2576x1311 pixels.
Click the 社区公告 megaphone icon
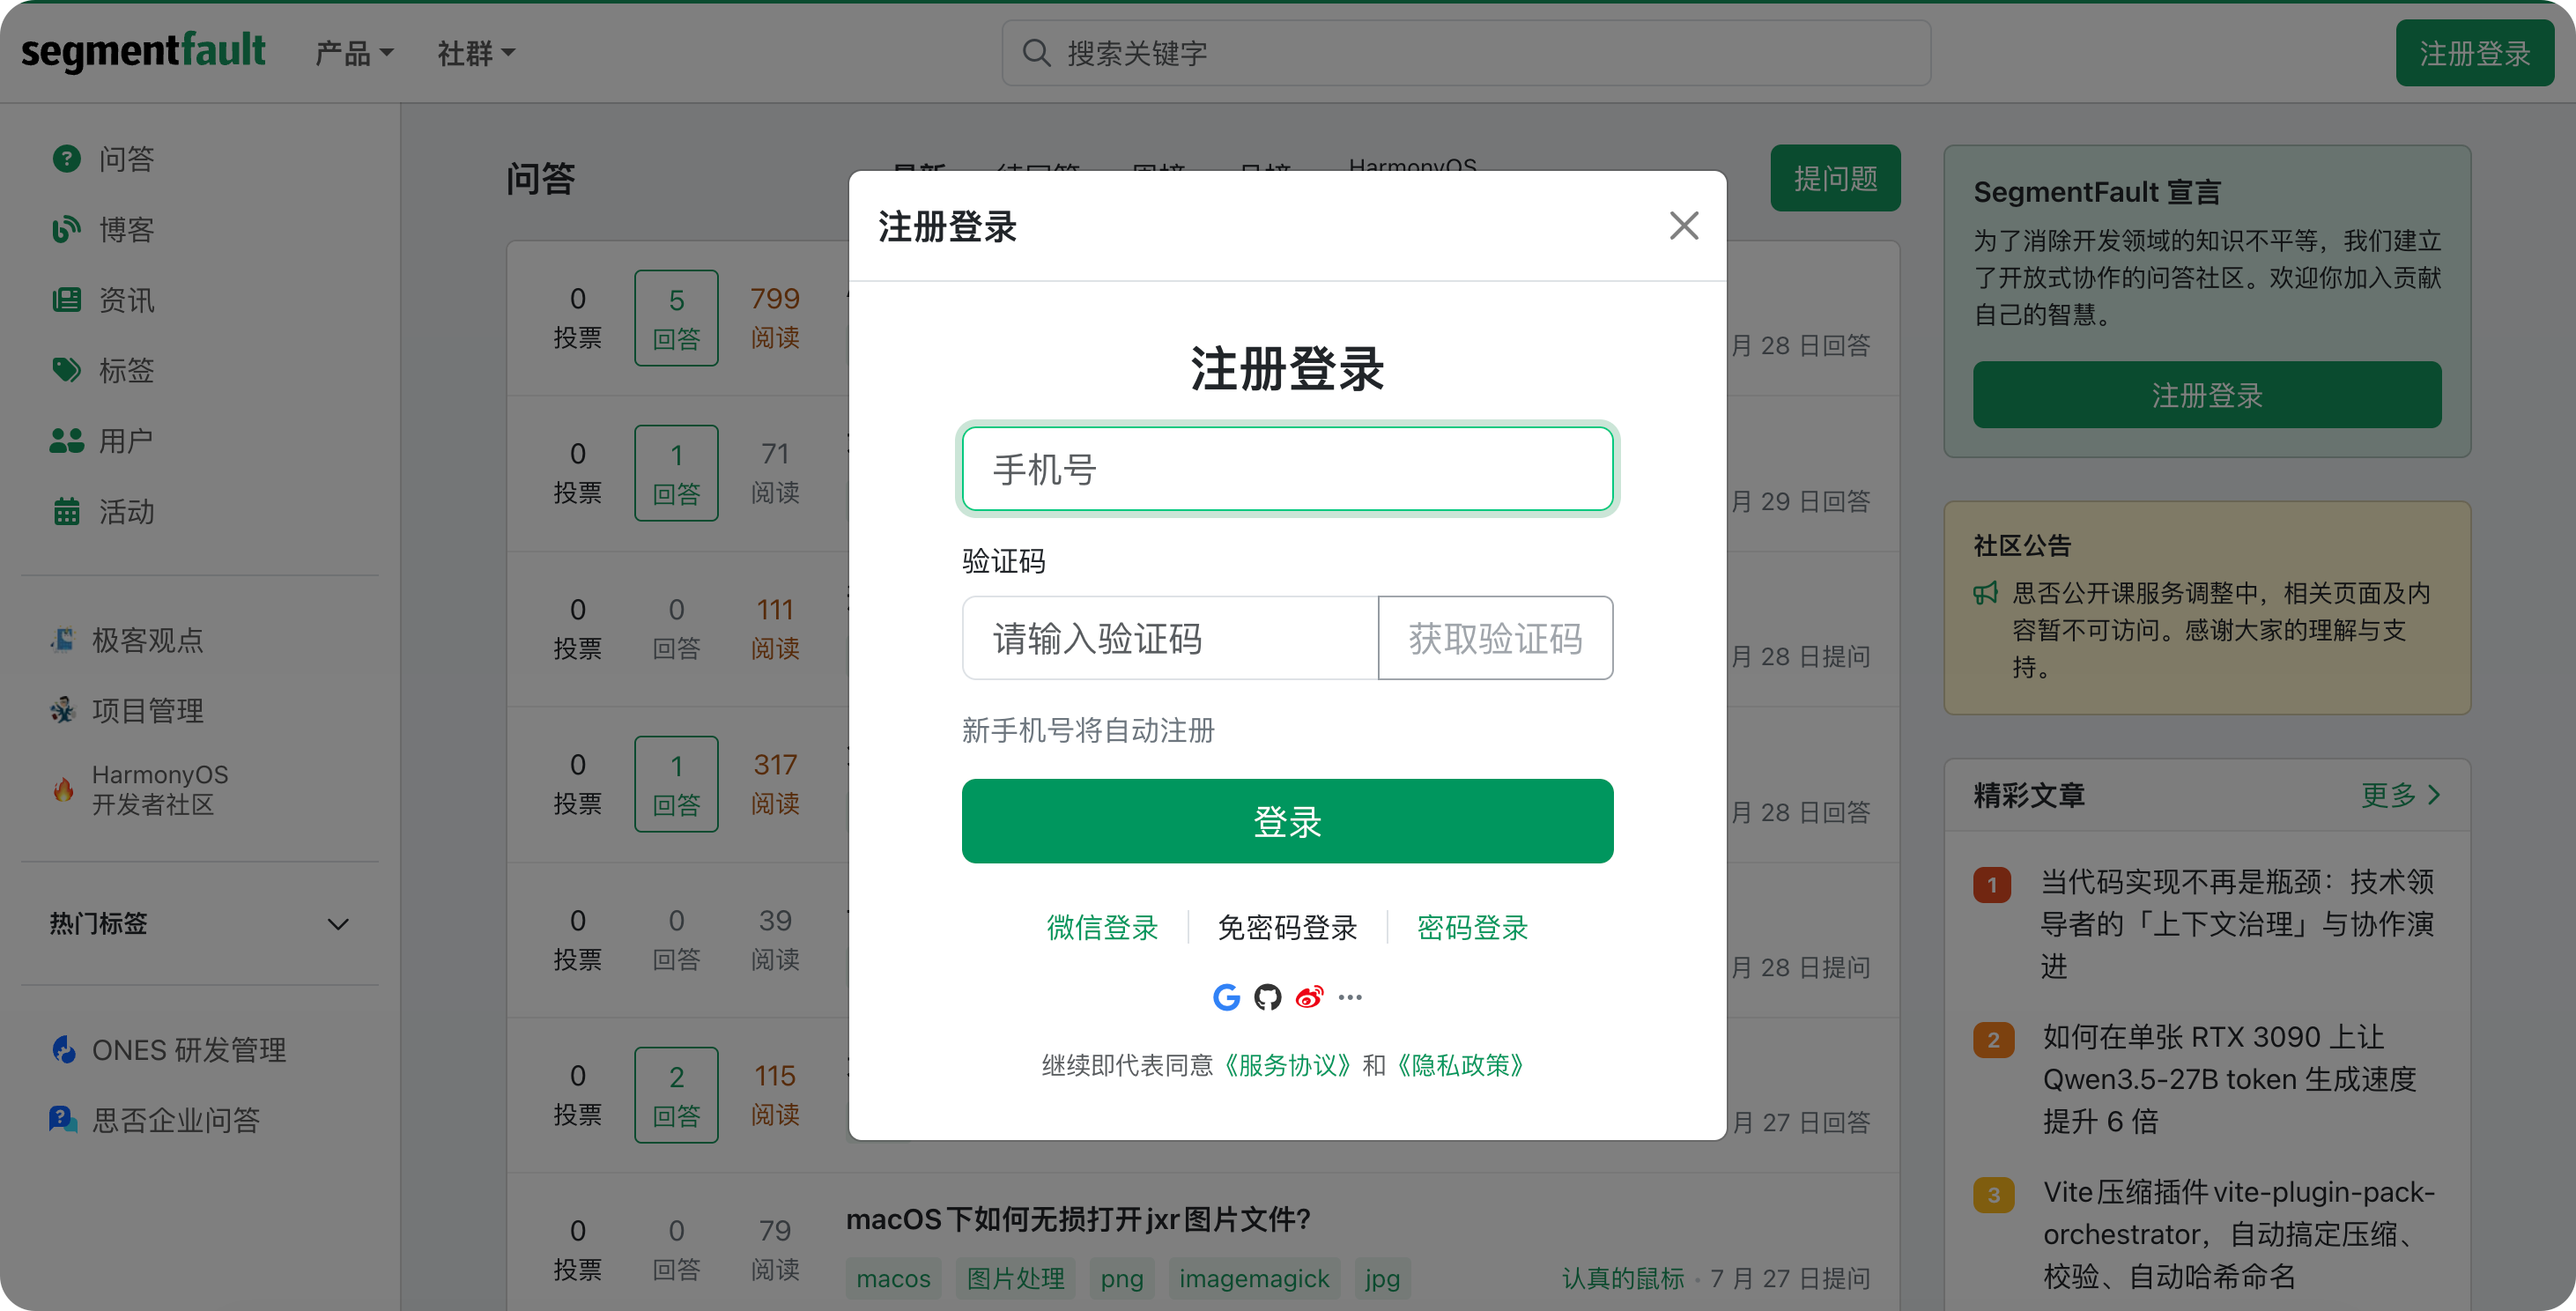pyautogui.click(x=1986, y=593)
